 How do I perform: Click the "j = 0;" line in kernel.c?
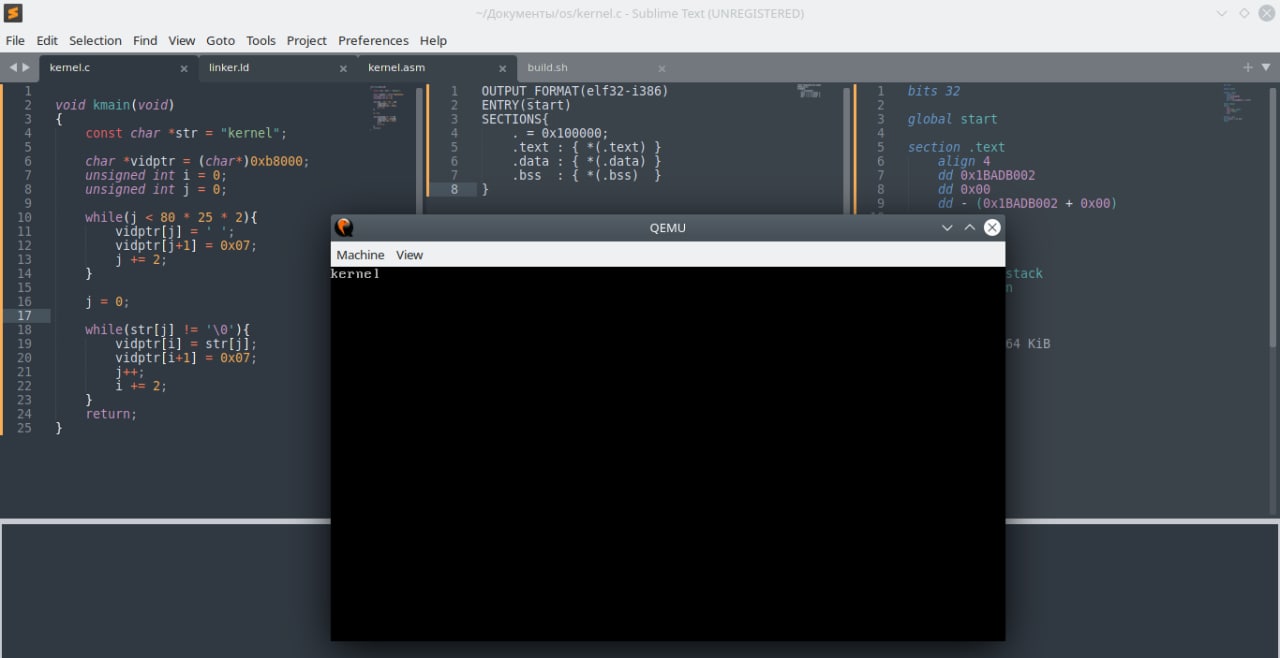pyautogui.click(x=107, y=301)
